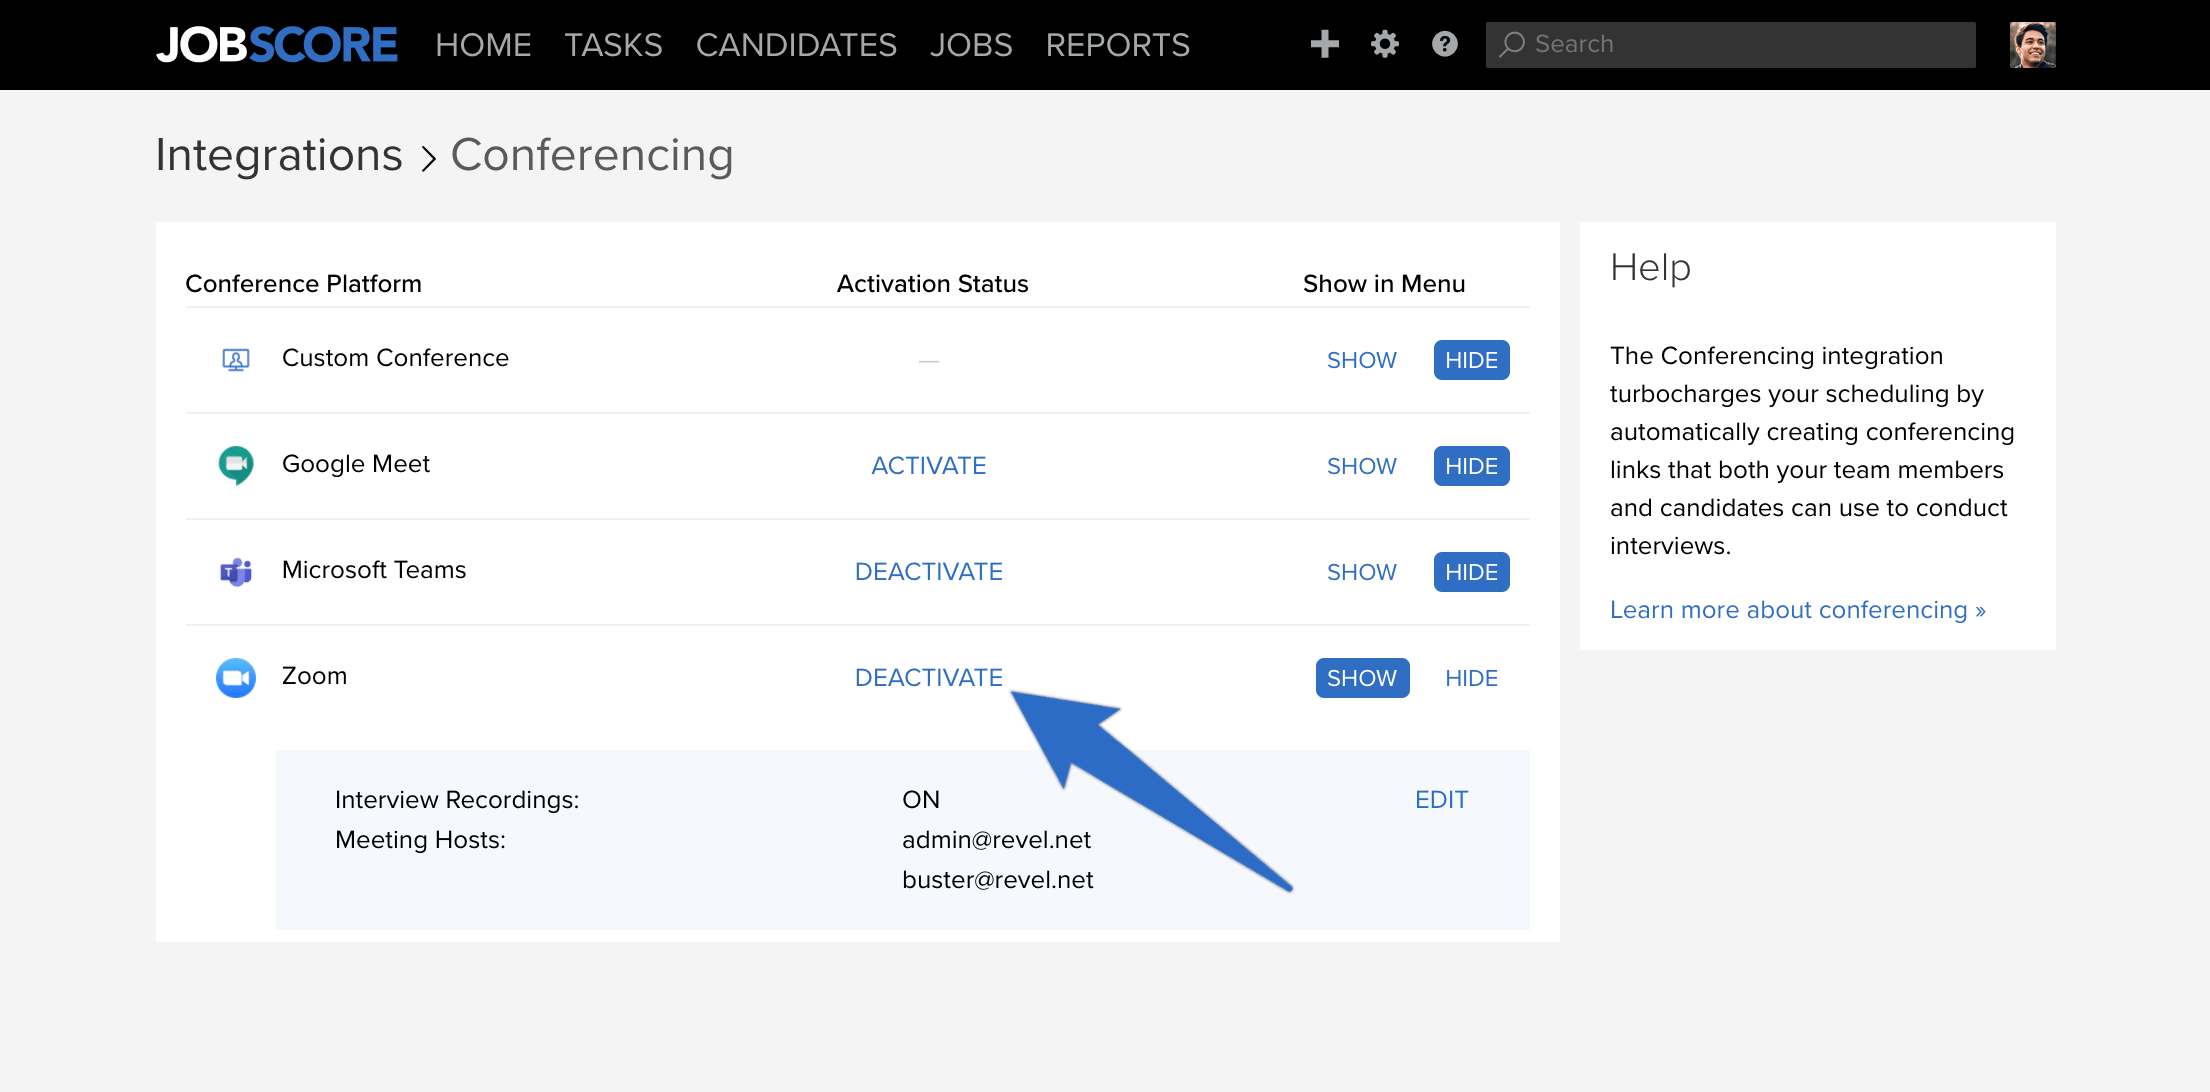Screen dimensions: 2210x1092
Task: Set Google Meet to Hide
Action: [1471, 466]
